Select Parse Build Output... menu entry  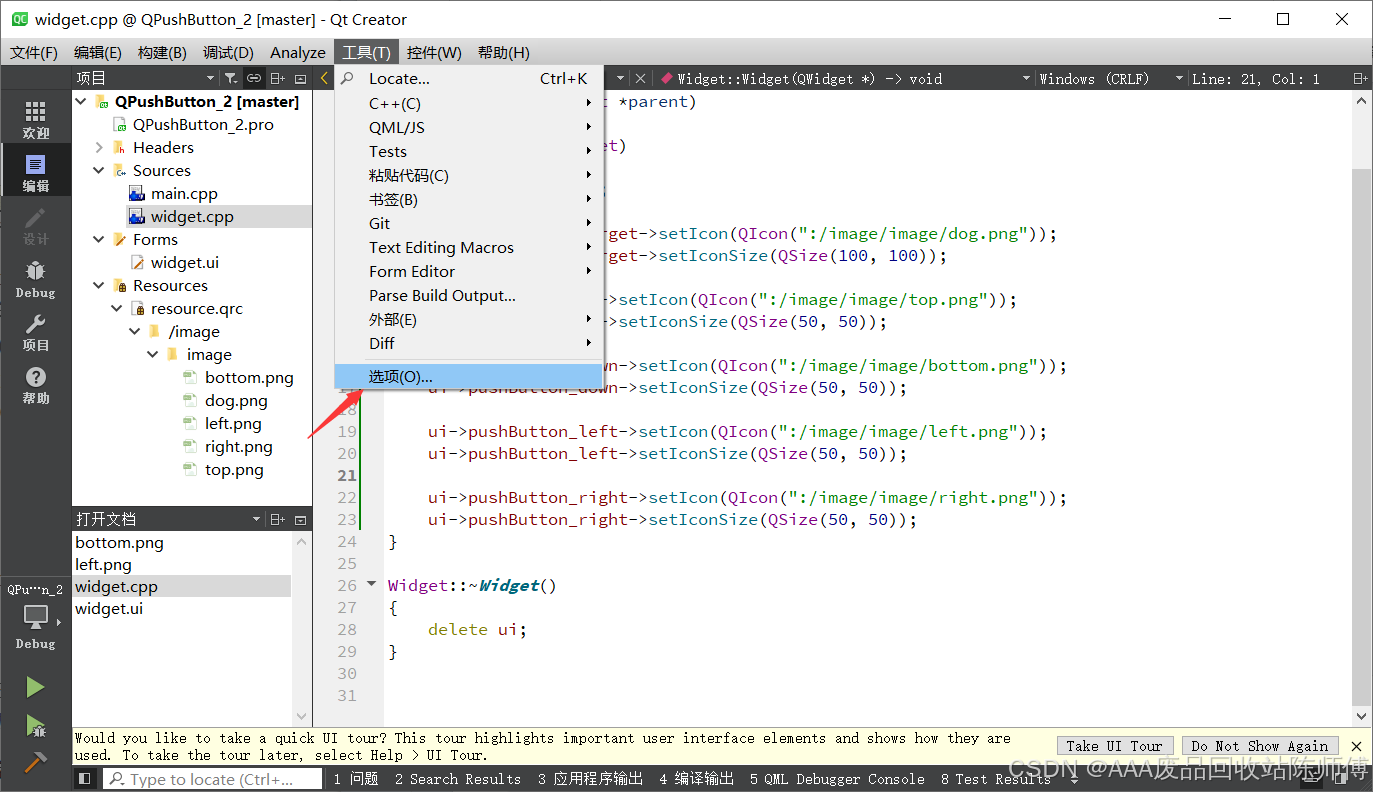468,295
